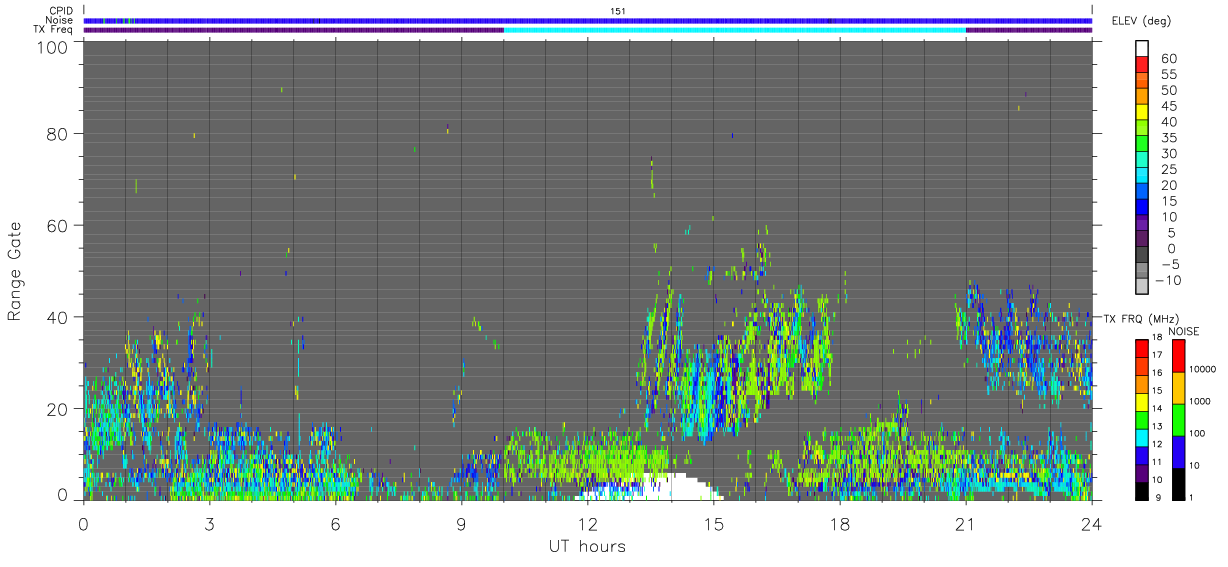This screenshot has width=1228, height=567.
Task: Pick the red segment of TX FRQ colorbar
Action: click(x=1142, y=348)
